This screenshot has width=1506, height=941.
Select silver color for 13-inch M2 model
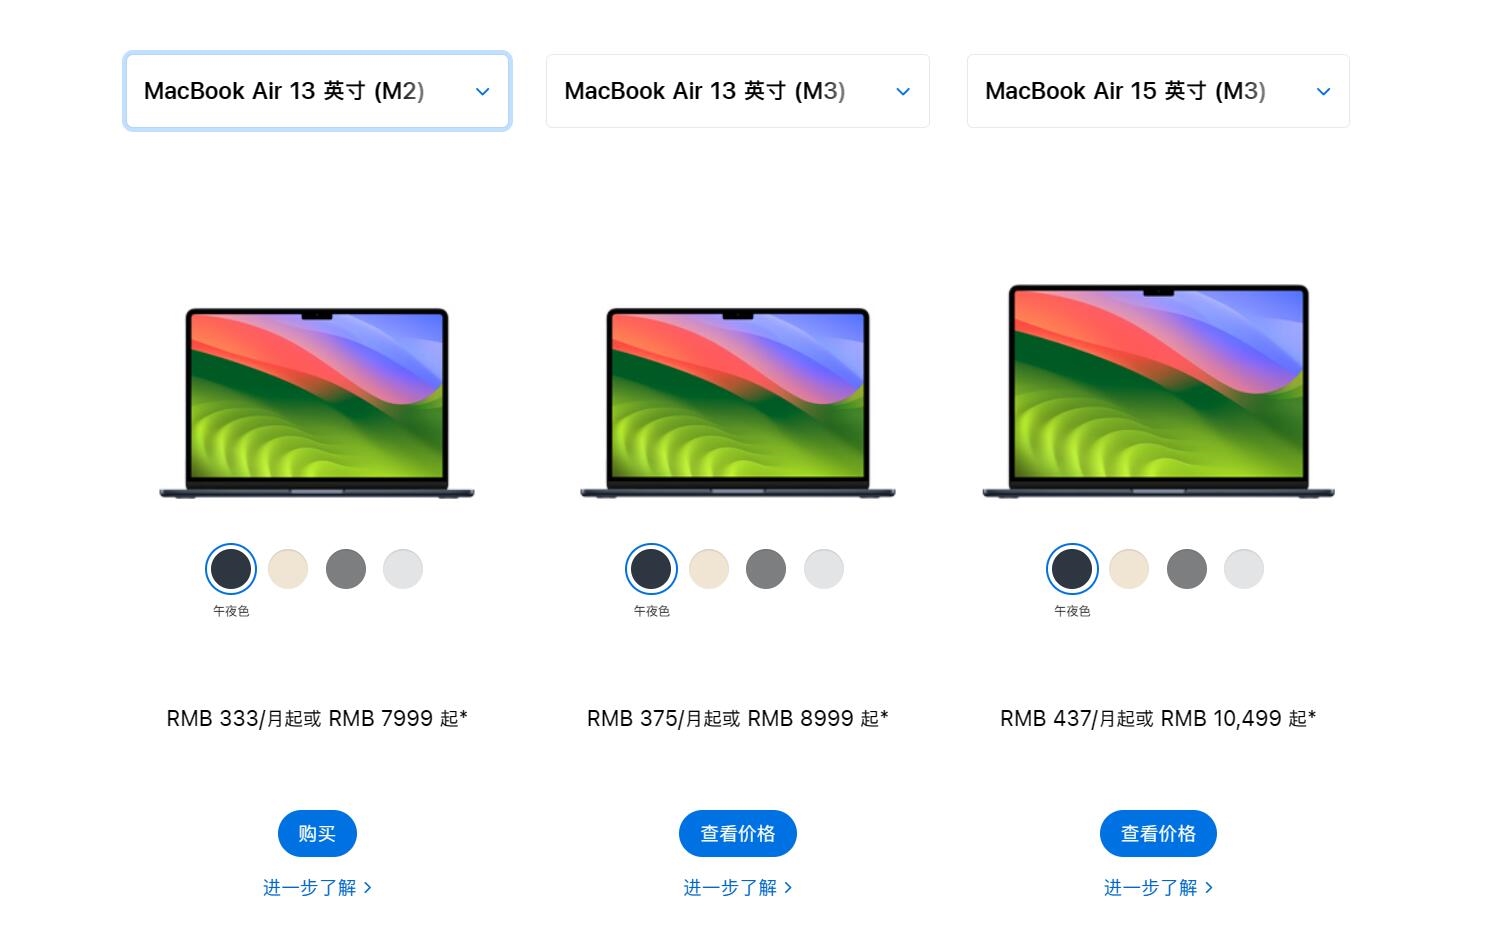point(403,569)
